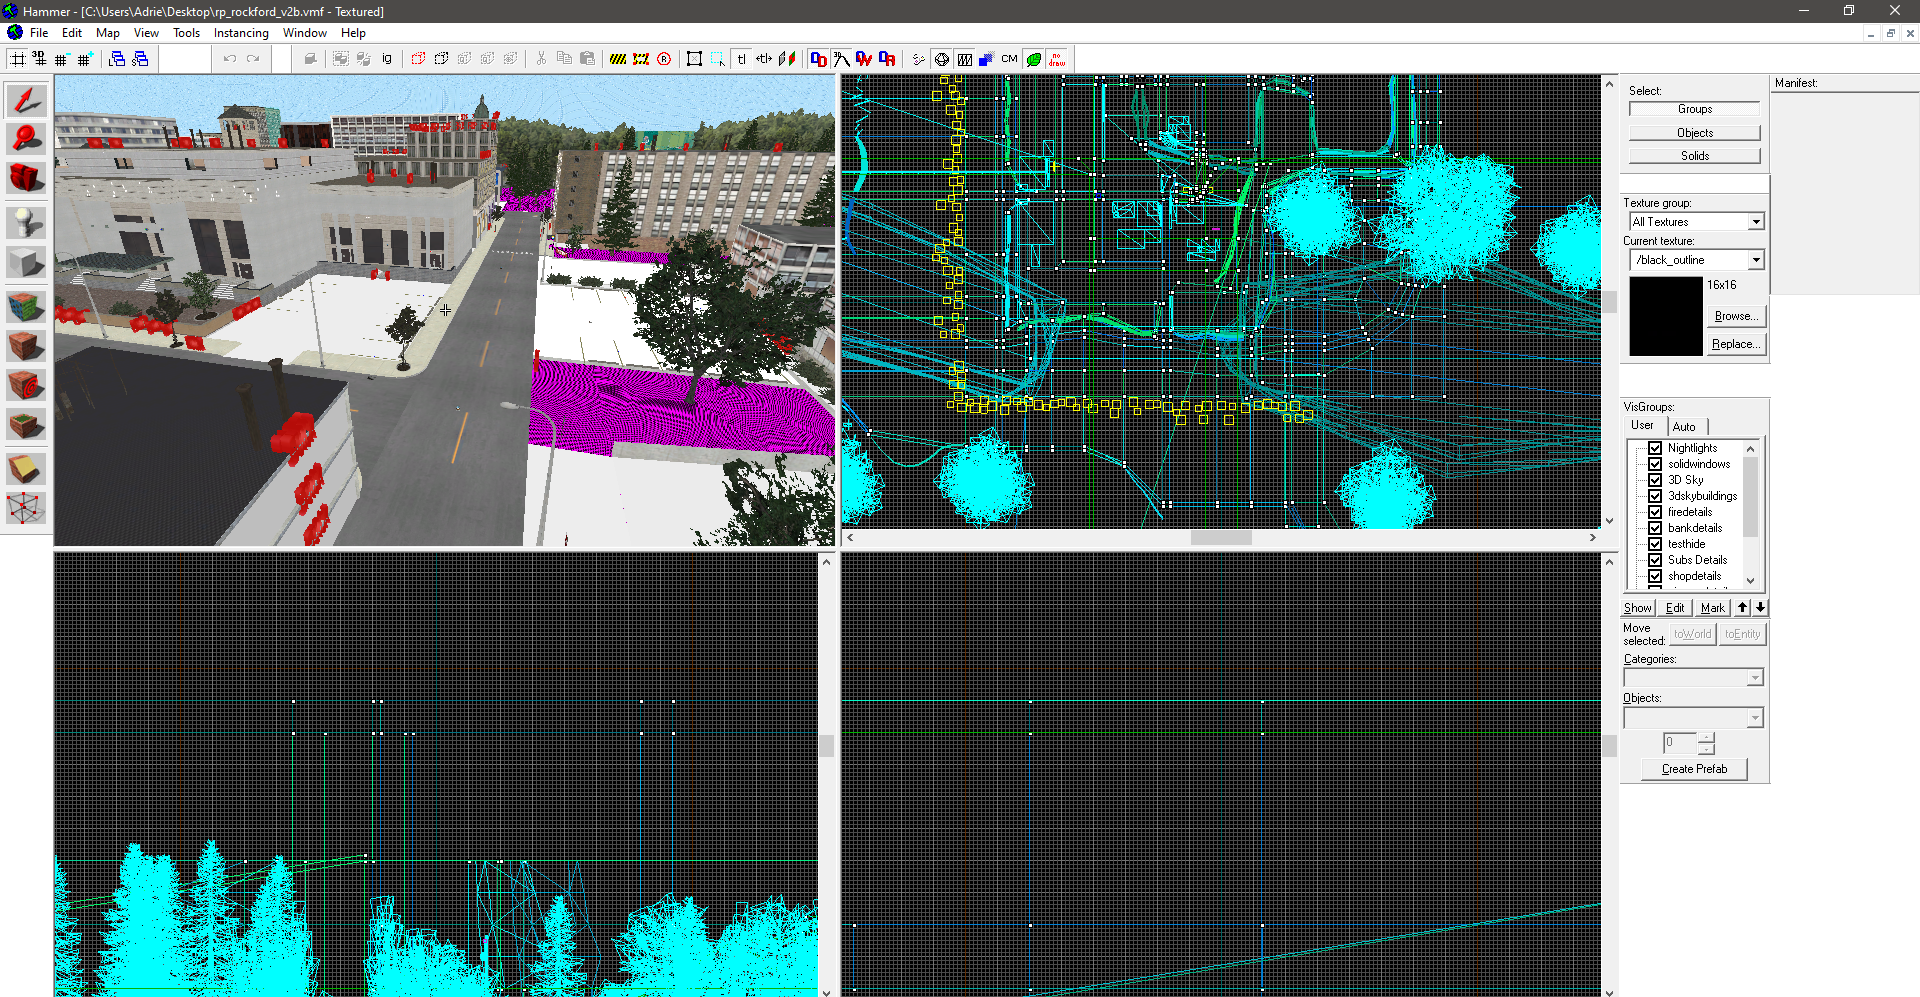Move selected visgroup down arrow
Screen dimensions: 1920x997
1760,607
